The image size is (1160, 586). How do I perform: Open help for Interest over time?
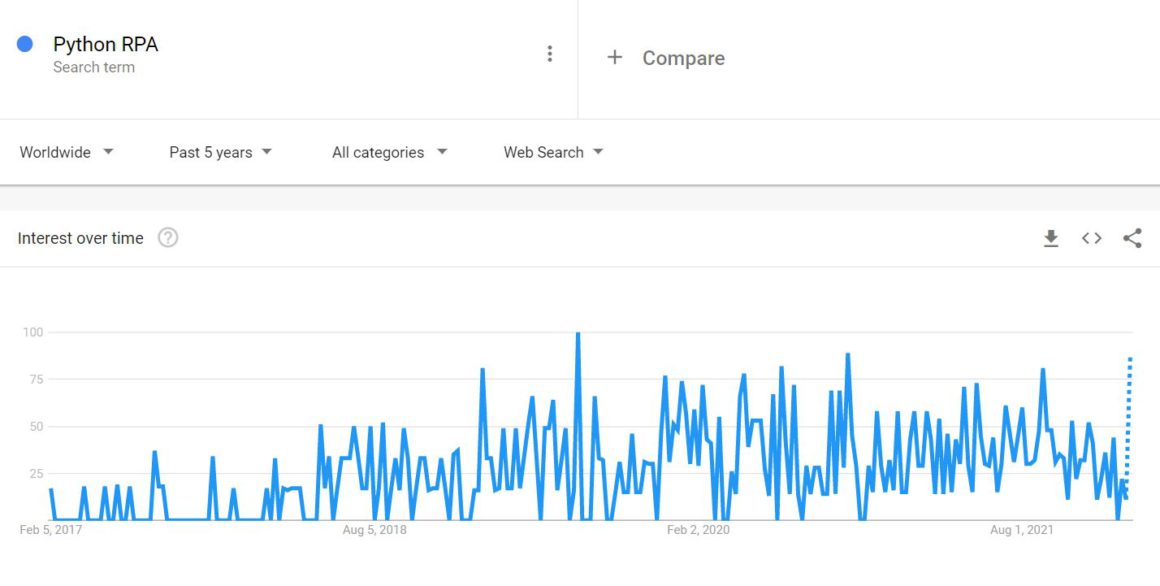tap(168, 238)
